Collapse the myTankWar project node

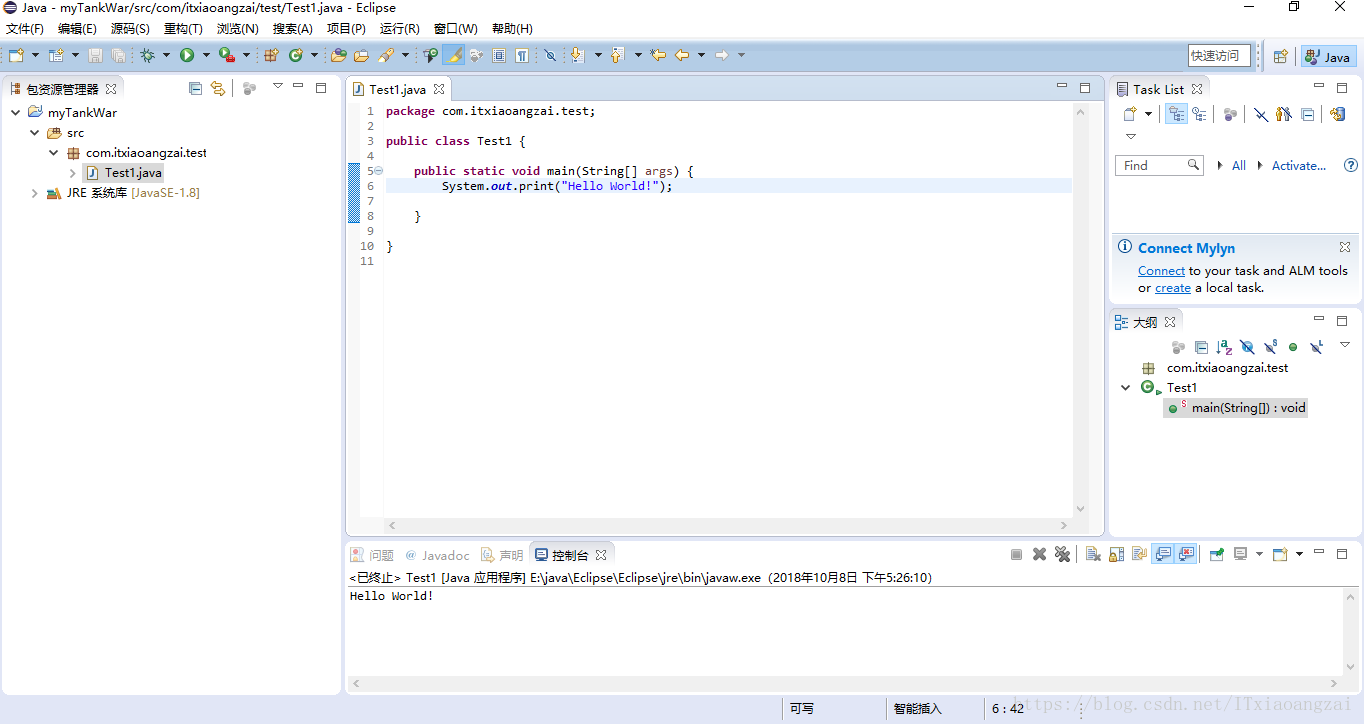coord(15,113)
